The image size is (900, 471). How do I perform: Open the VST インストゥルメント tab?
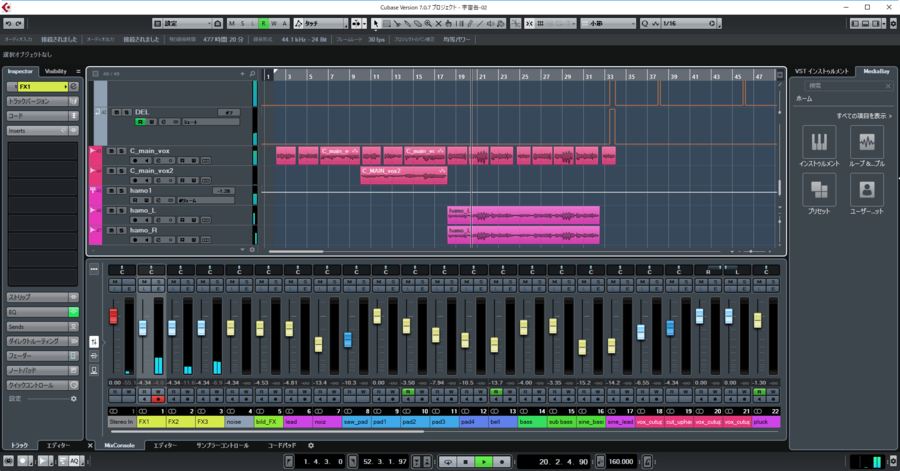(821, 71)
